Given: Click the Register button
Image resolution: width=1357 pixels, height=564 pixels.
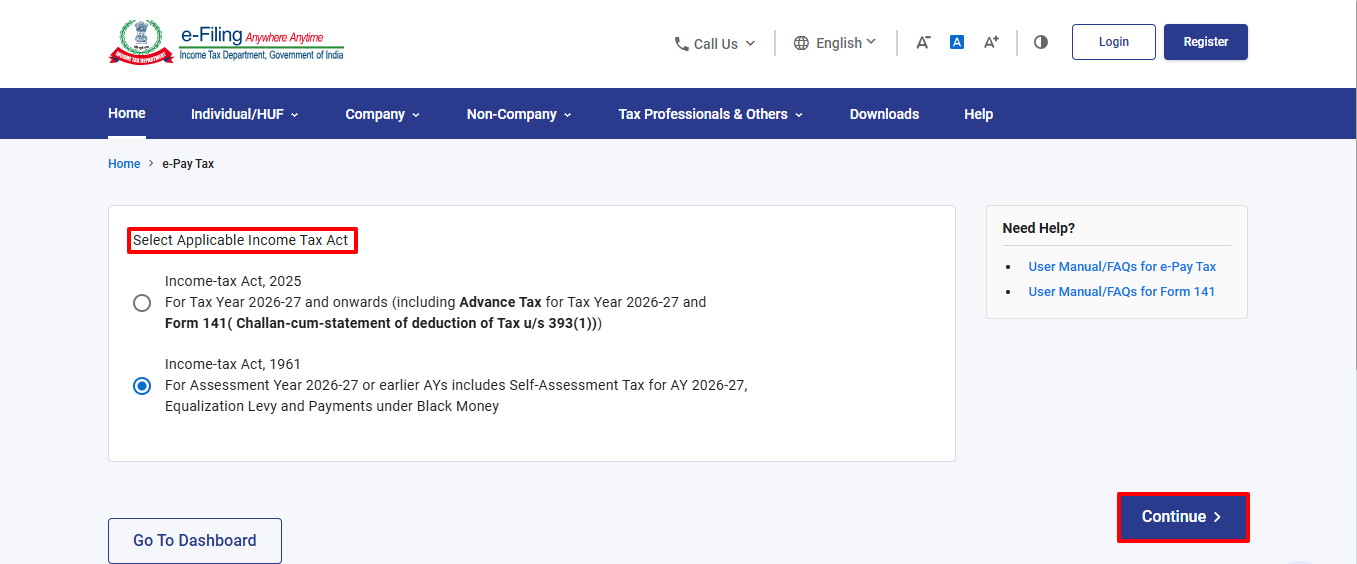Looking at the screenshot, I should pyautogui.click(x=1206, y=42).
